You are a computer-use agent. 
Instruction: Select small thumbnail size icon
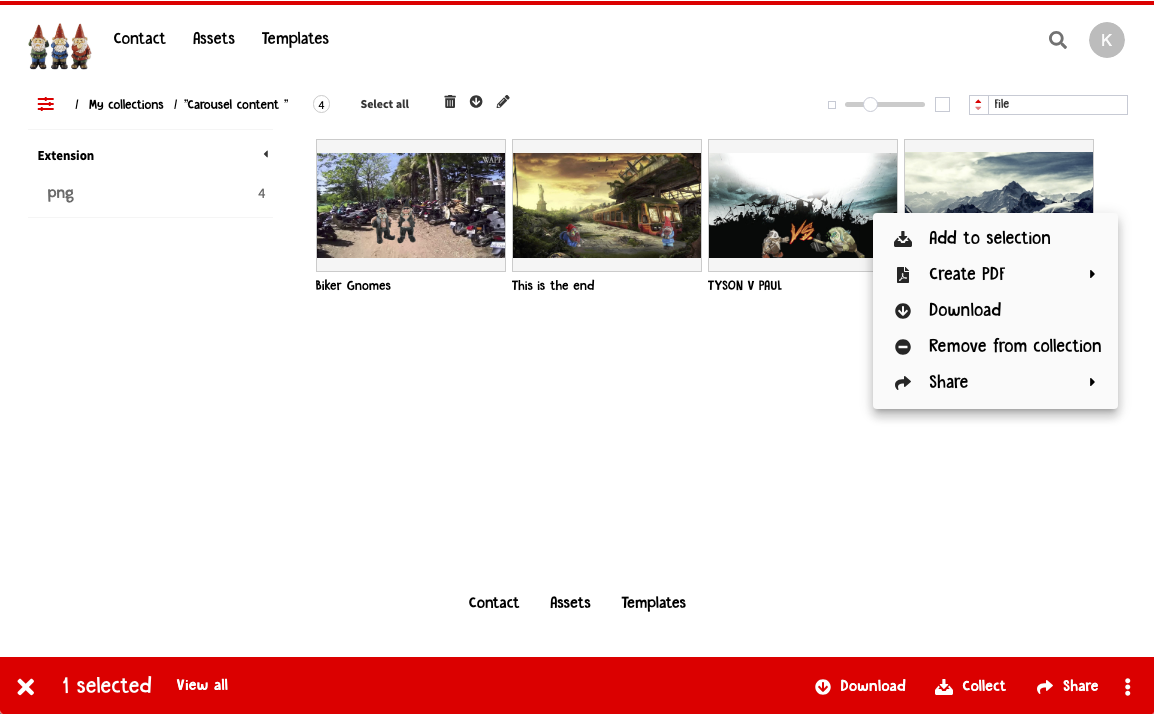832,105
